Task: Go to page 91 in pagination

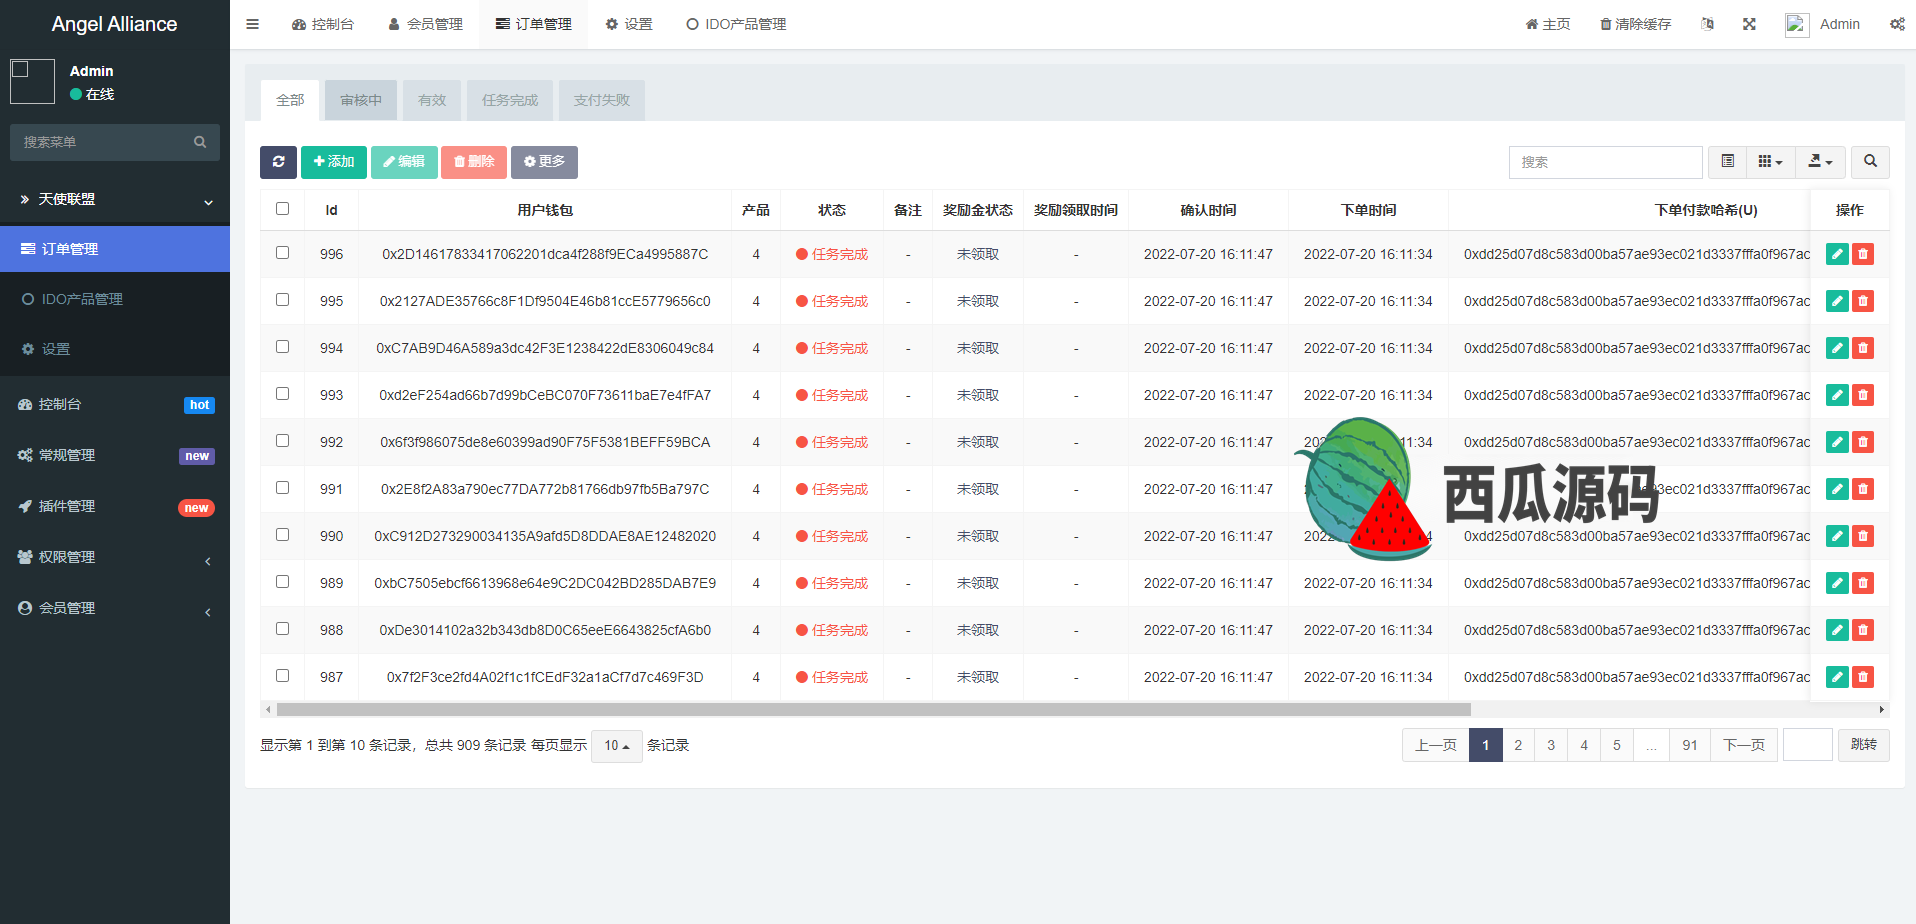Action: 1690,745
